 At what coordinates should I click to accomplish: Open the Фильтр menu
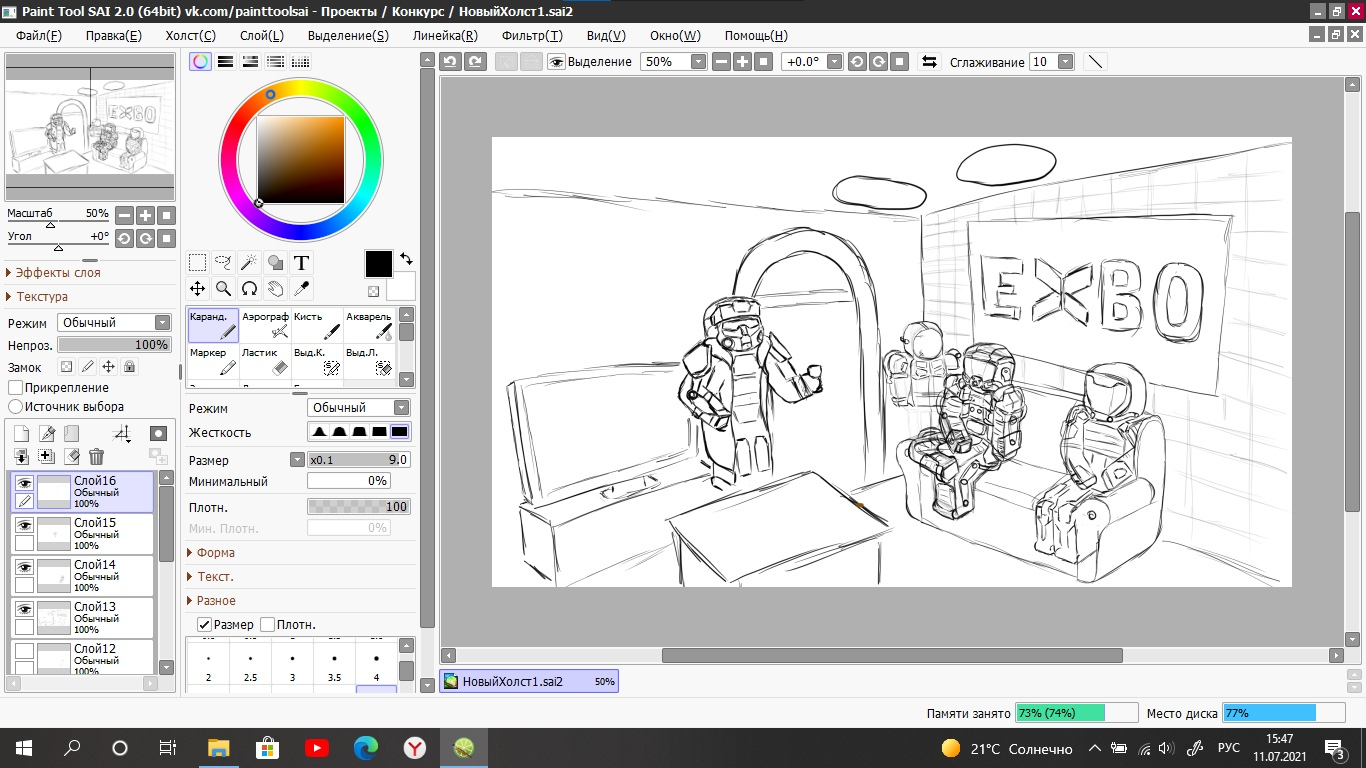click(532, 35)
